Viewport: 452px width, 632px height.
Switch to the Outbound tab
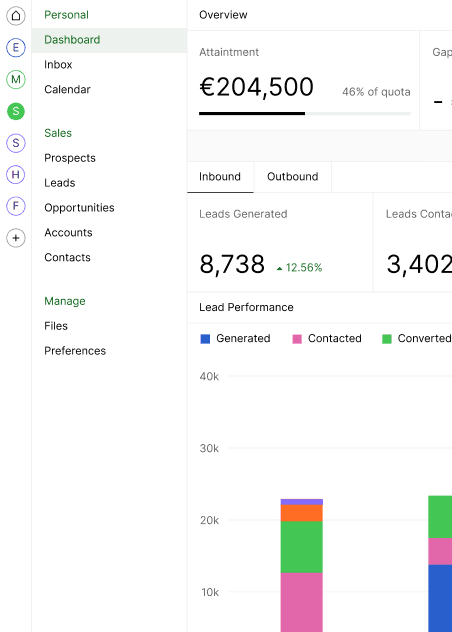(293, 177)
